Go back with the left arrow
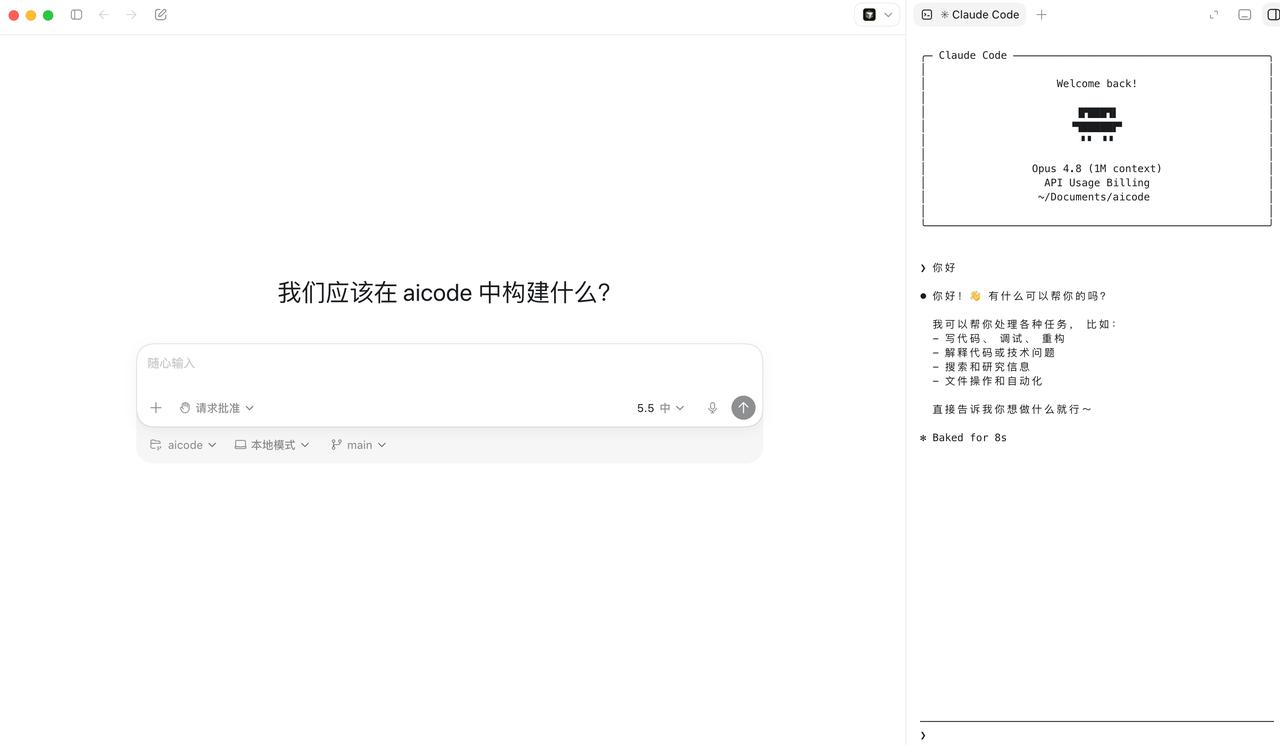The image size is (1280, 745). (103, 15)
